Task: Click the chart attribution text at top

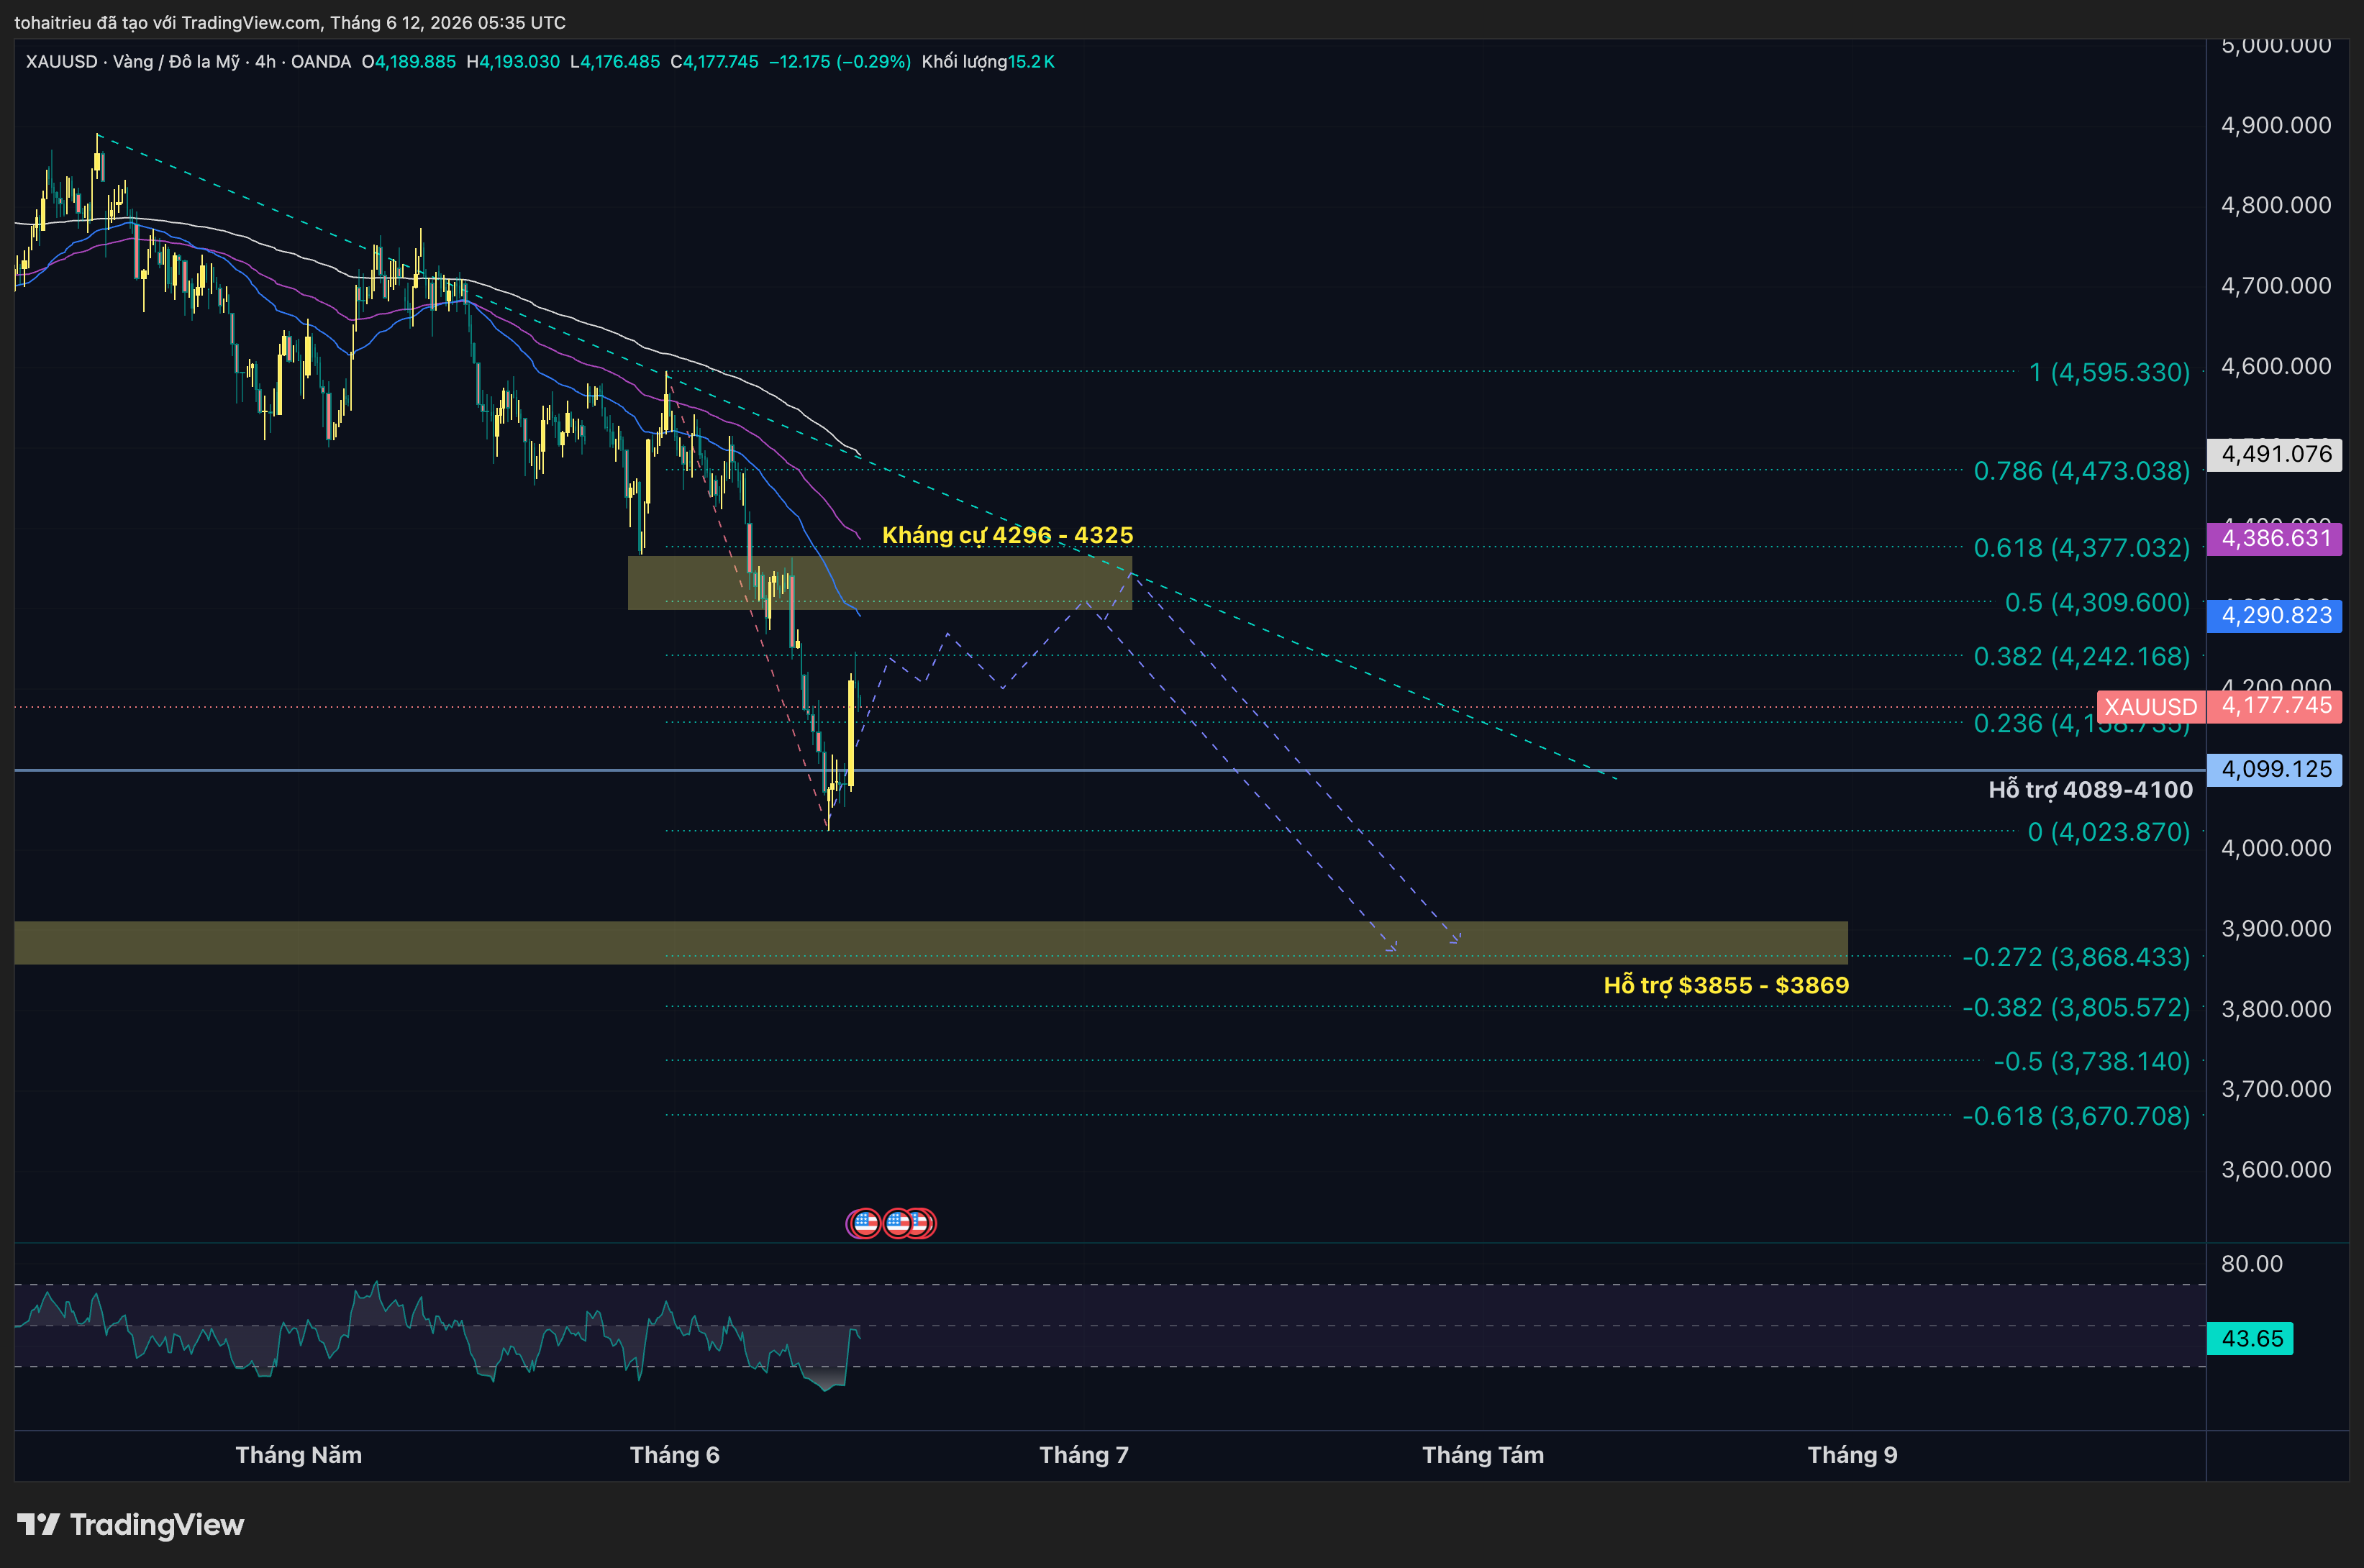Action: coord(290,22)
